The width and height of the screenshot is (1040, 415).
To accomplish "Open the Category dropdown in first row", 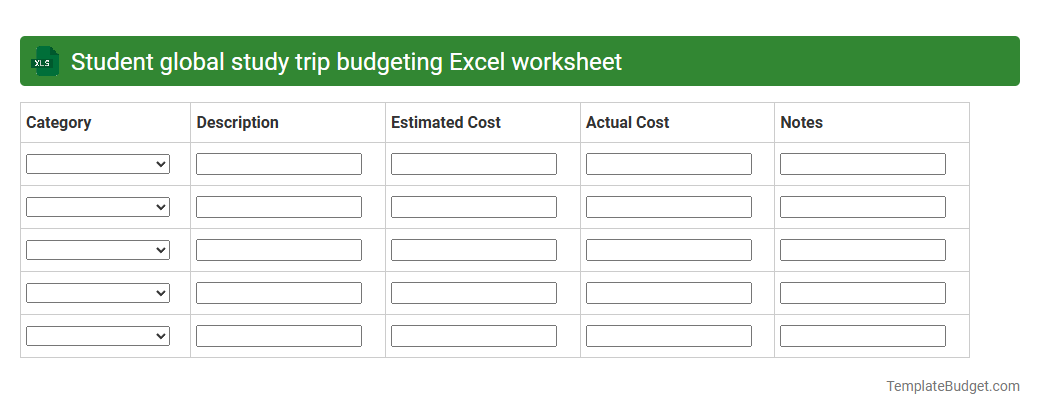I will pos(98,164).
